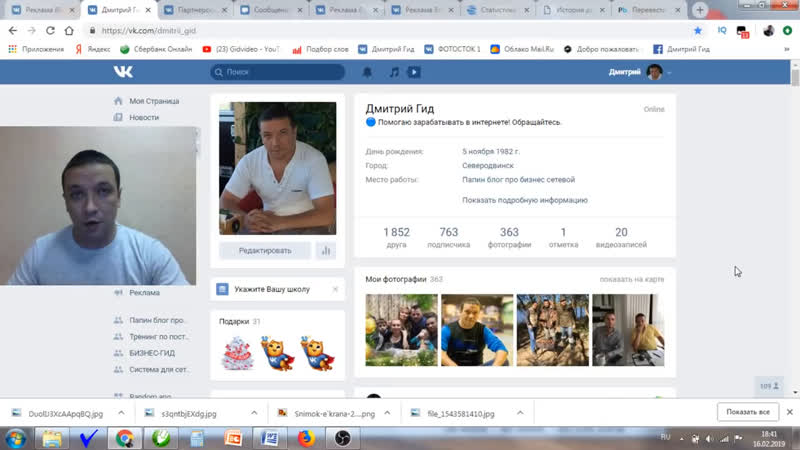
Task: Click the browser back arrow
Action: 13,31
